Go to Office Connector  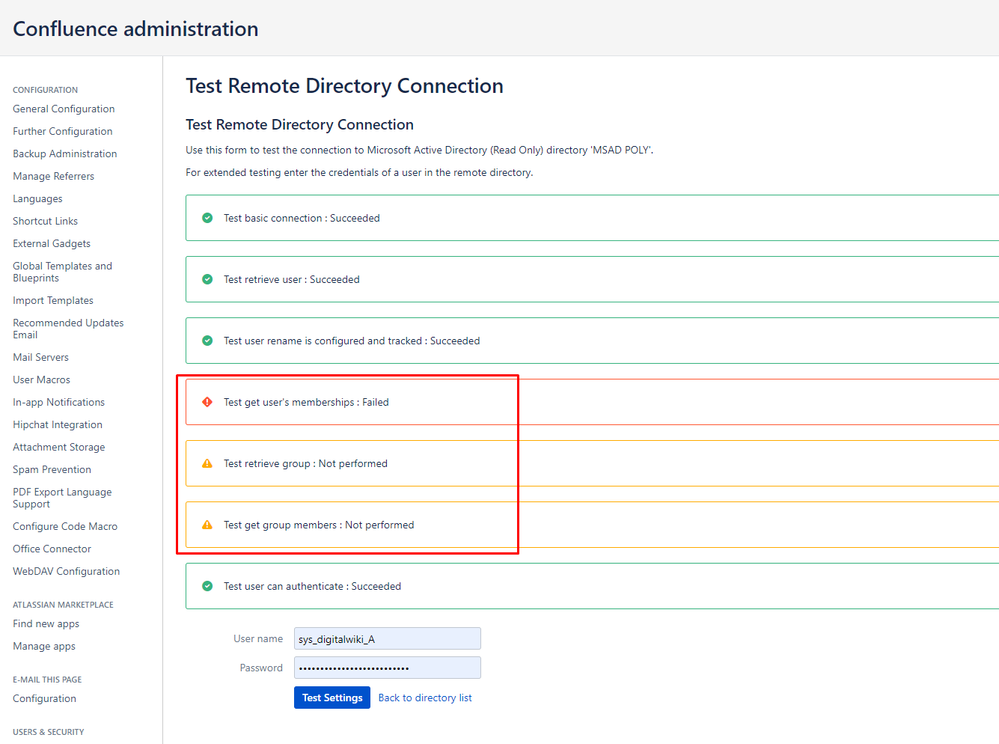point(52,548)
